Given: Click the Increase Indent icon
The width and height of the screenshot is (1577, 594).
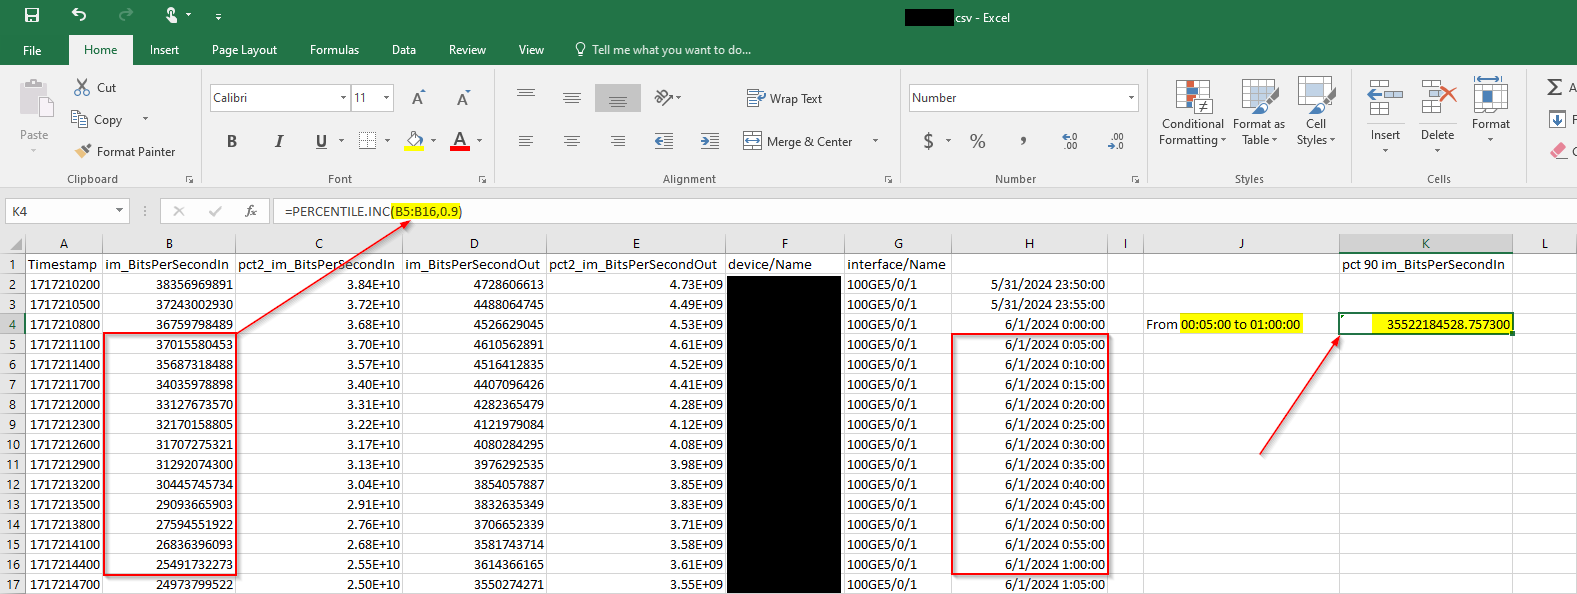Looking at the screenshot, I should coord(709,141).
